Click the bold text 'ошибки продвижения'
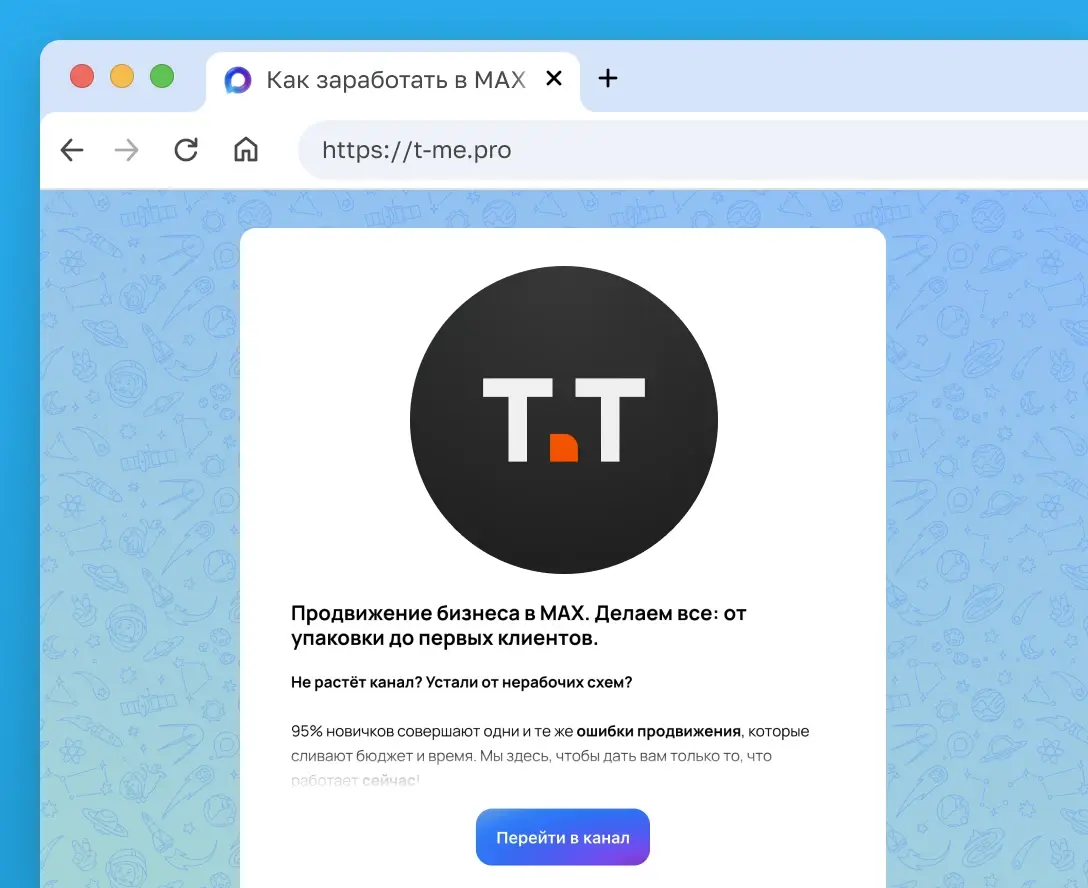 658,731
